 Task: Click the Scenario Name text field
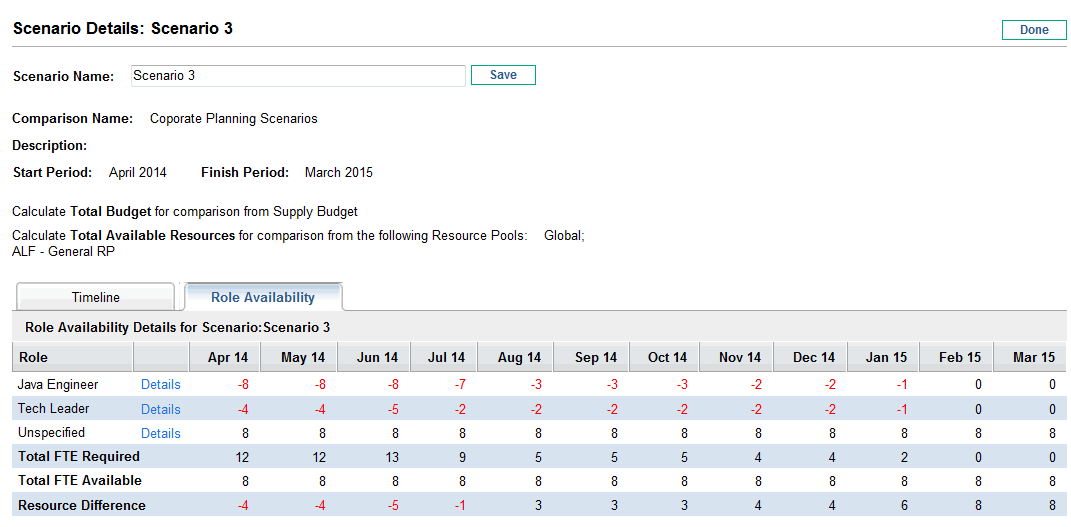pos(298,76)
